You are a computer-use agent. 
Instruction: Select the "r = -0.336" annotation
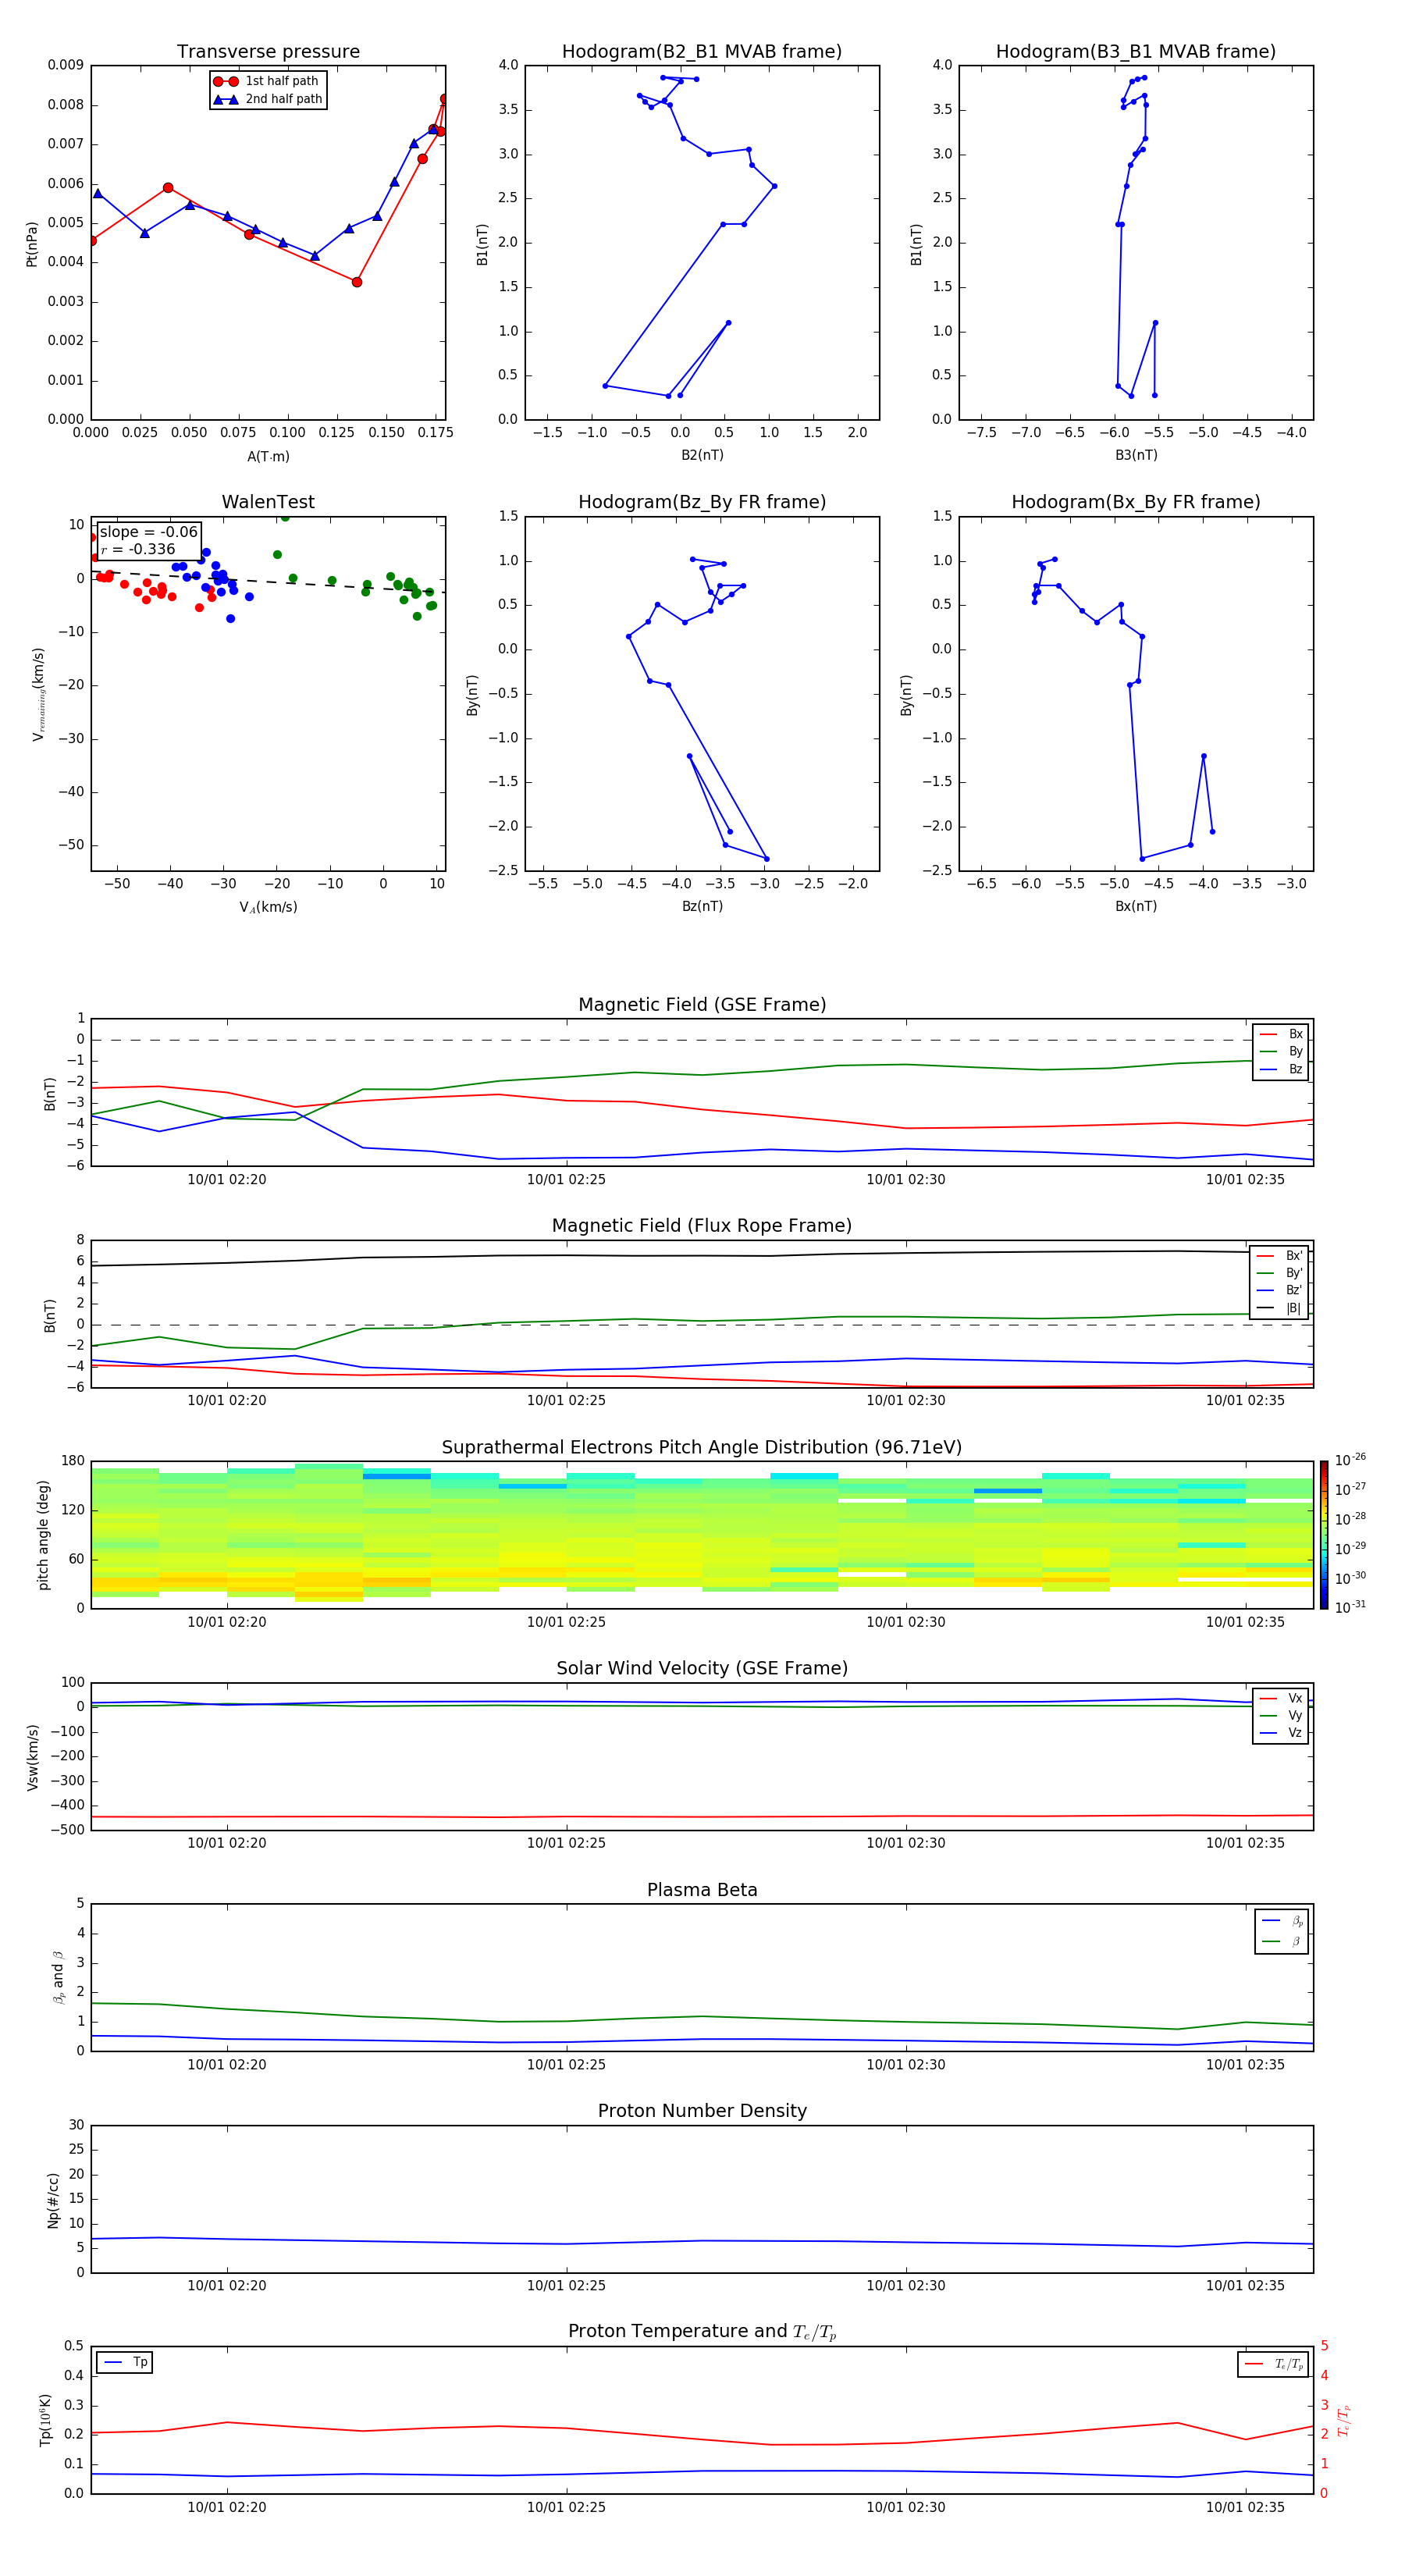tap(138, 549)
